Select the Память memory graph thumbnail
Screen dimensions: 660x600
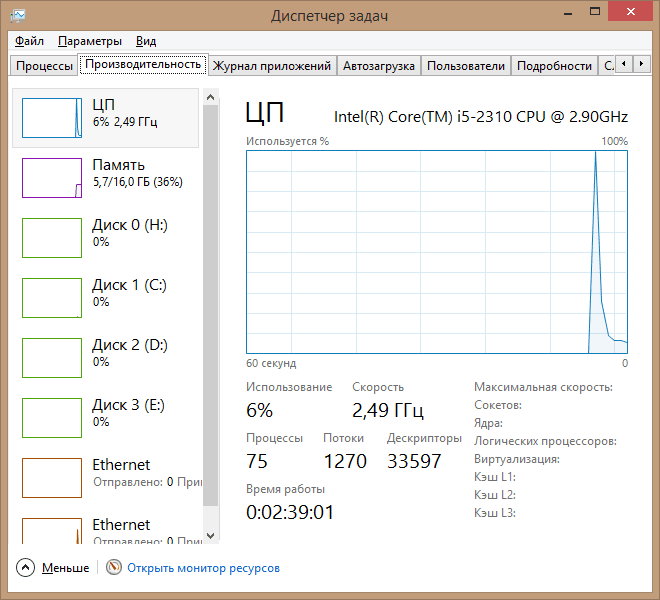pyautogui.click(x=51, y=178)
